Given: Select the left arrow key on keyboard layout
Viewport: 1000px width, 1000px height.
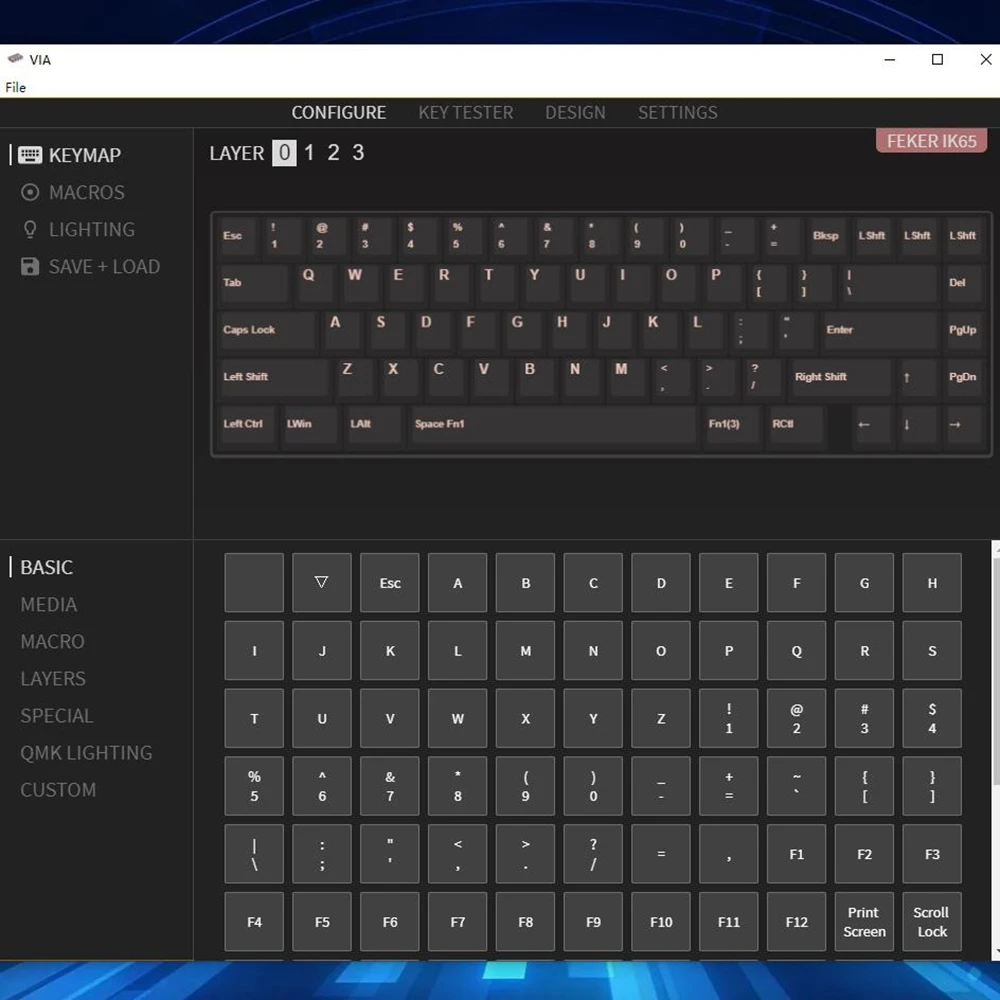Looking at the screenshot, I should (x=864, y=425).
